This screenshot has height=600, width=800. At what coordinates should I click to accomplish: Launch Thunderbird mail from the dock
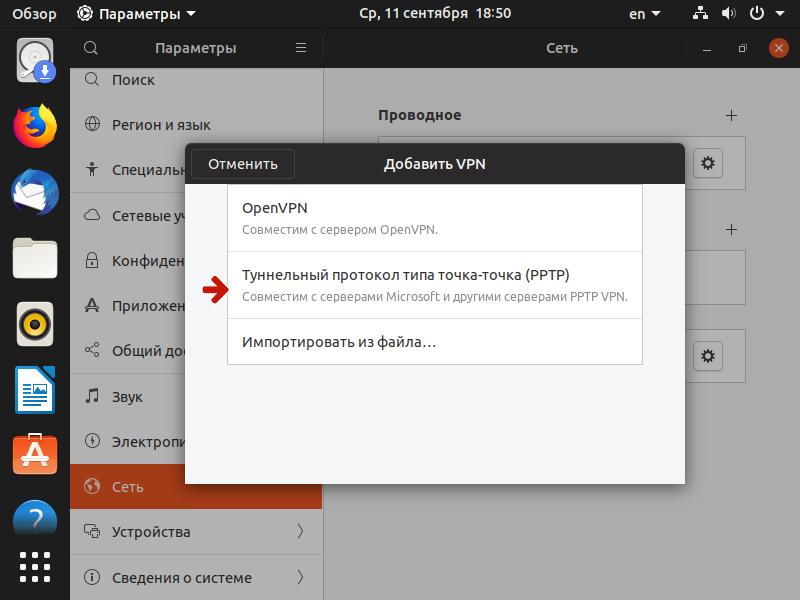(x=34, y=192)
